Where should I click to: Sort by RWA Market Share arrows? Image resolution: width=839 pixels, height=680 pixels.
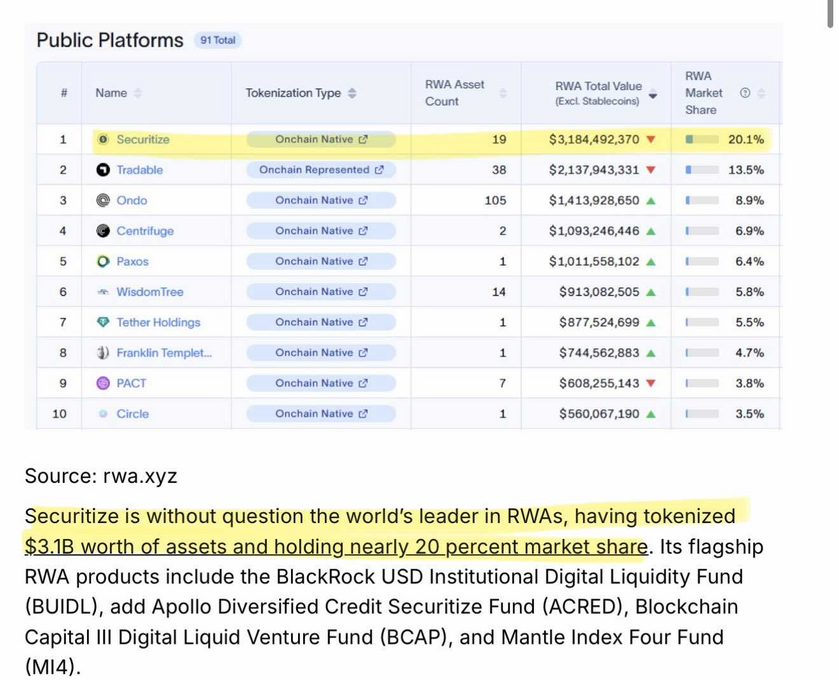761,93
